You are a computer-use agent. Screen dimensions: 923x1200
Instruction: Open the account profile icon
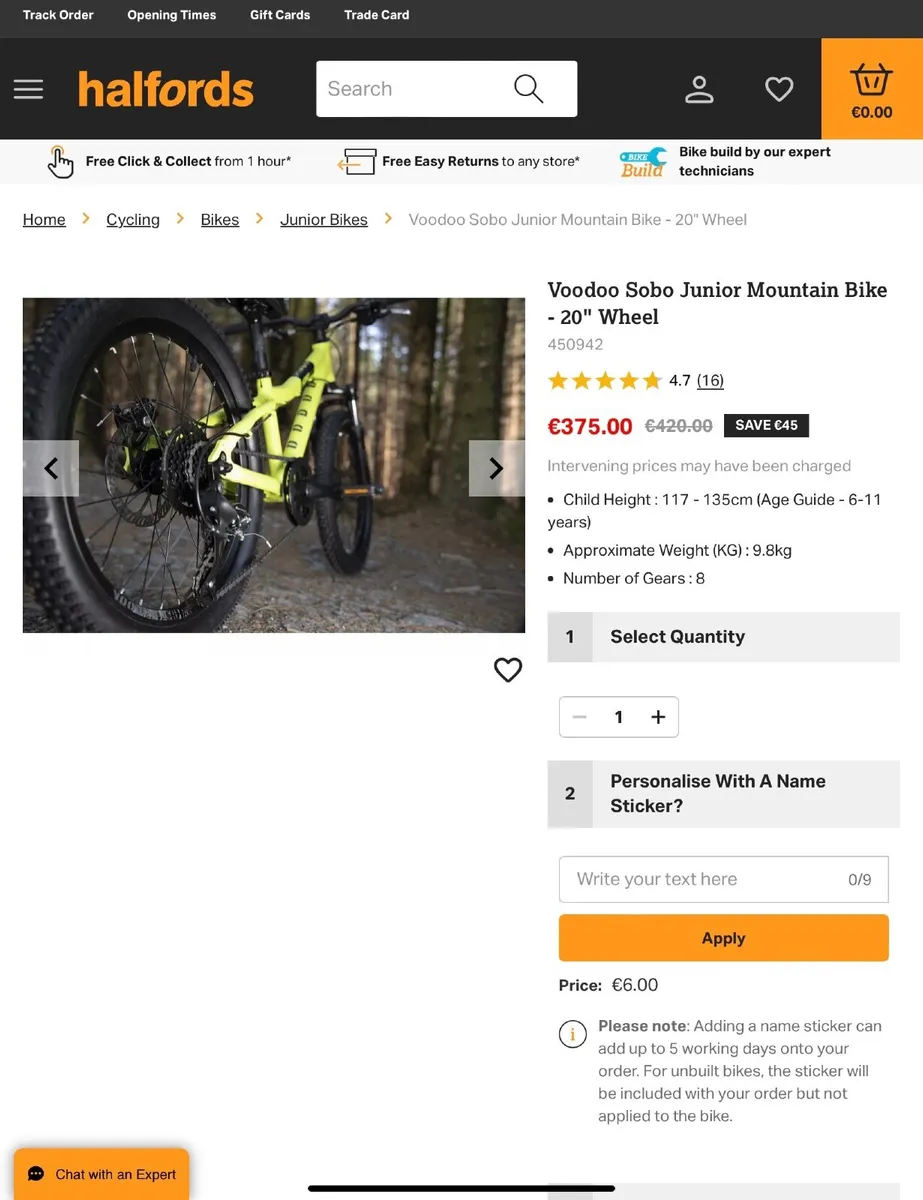pos(699,89)
